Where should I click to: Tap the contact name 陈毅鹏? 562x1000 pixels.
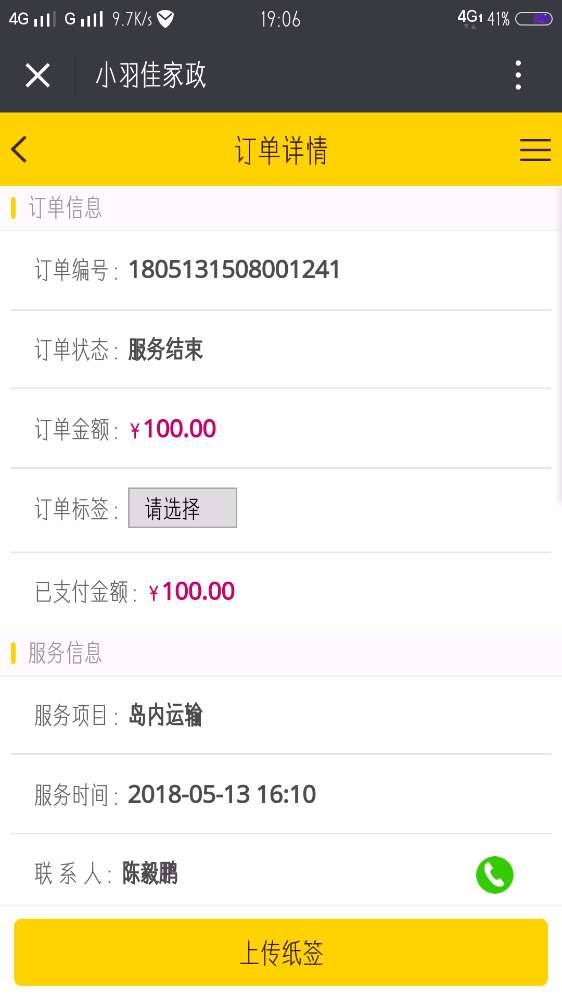pos(150,874)
